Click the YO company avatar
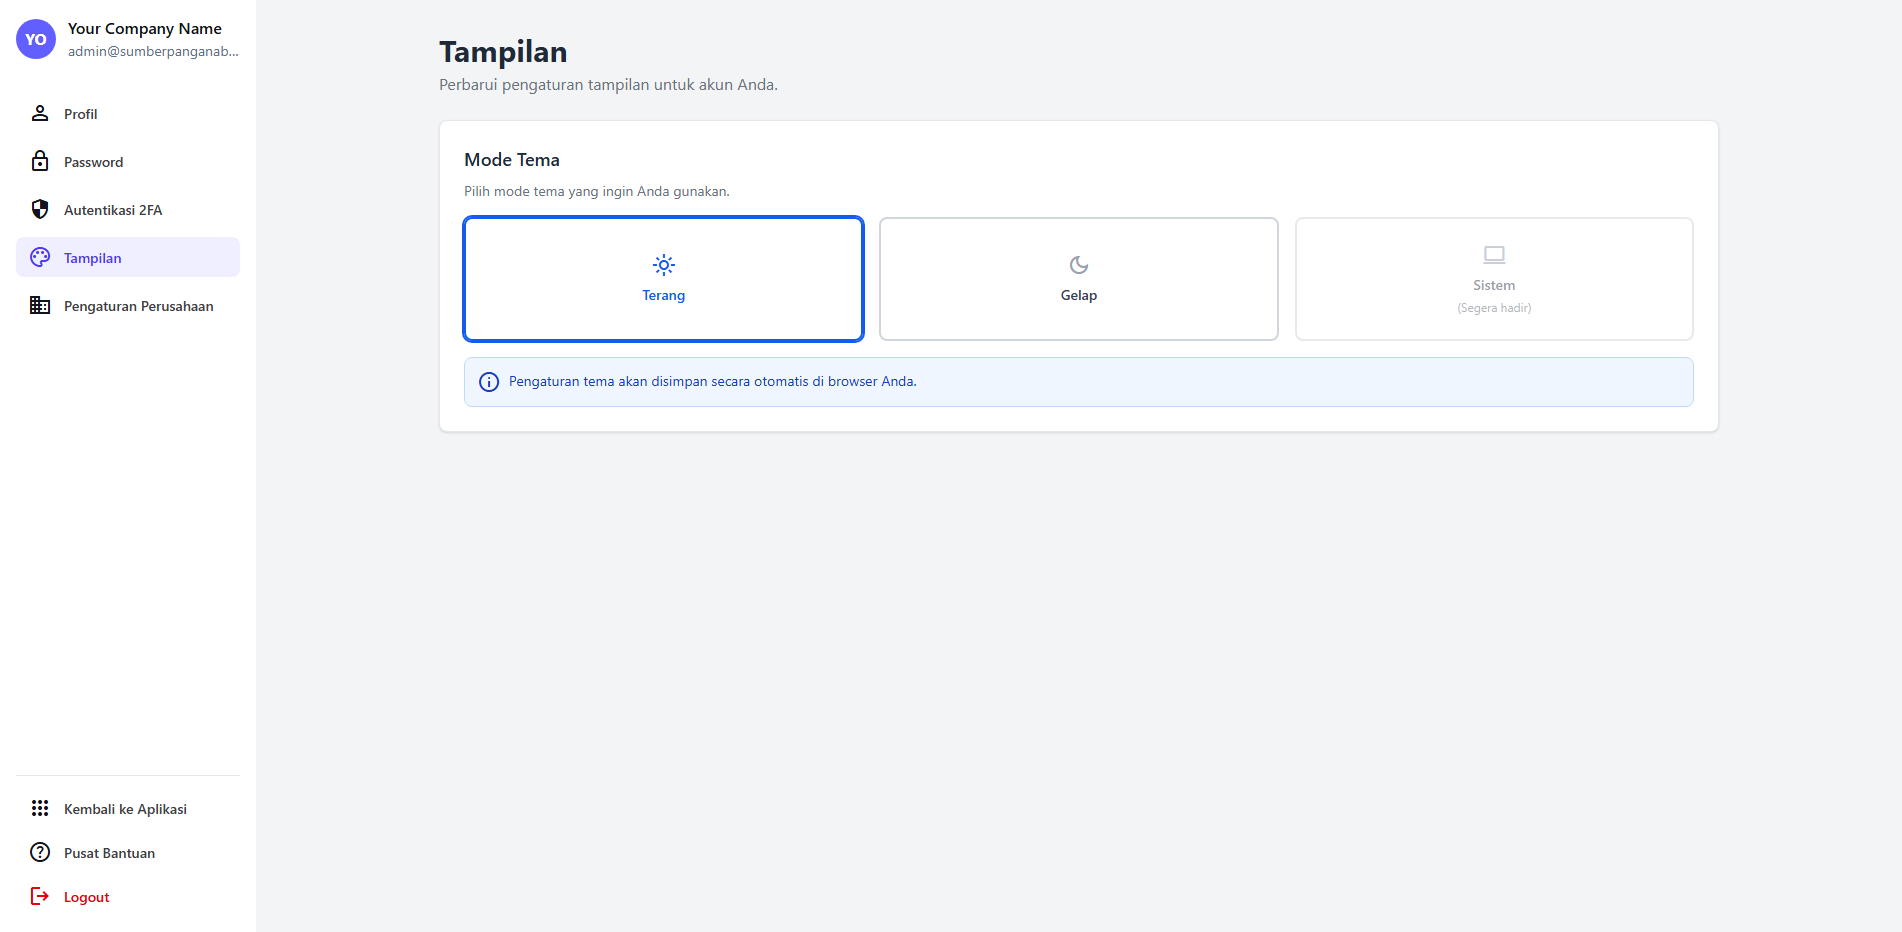1902x932 pixels. coord(36,39)
